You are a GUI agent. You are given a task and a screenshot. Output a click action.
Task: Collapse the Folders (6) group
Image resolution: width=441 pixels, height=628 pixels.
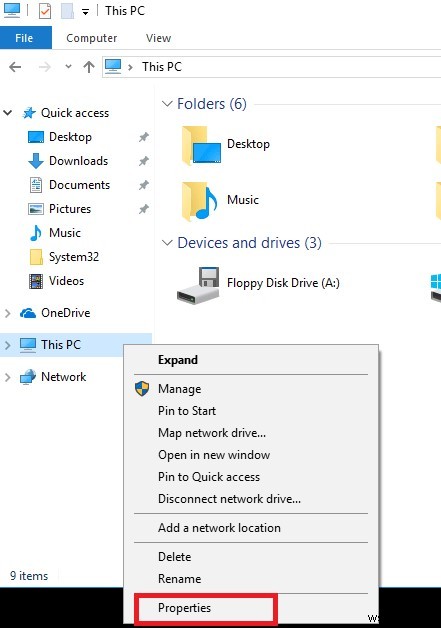(x=167, y=104)
